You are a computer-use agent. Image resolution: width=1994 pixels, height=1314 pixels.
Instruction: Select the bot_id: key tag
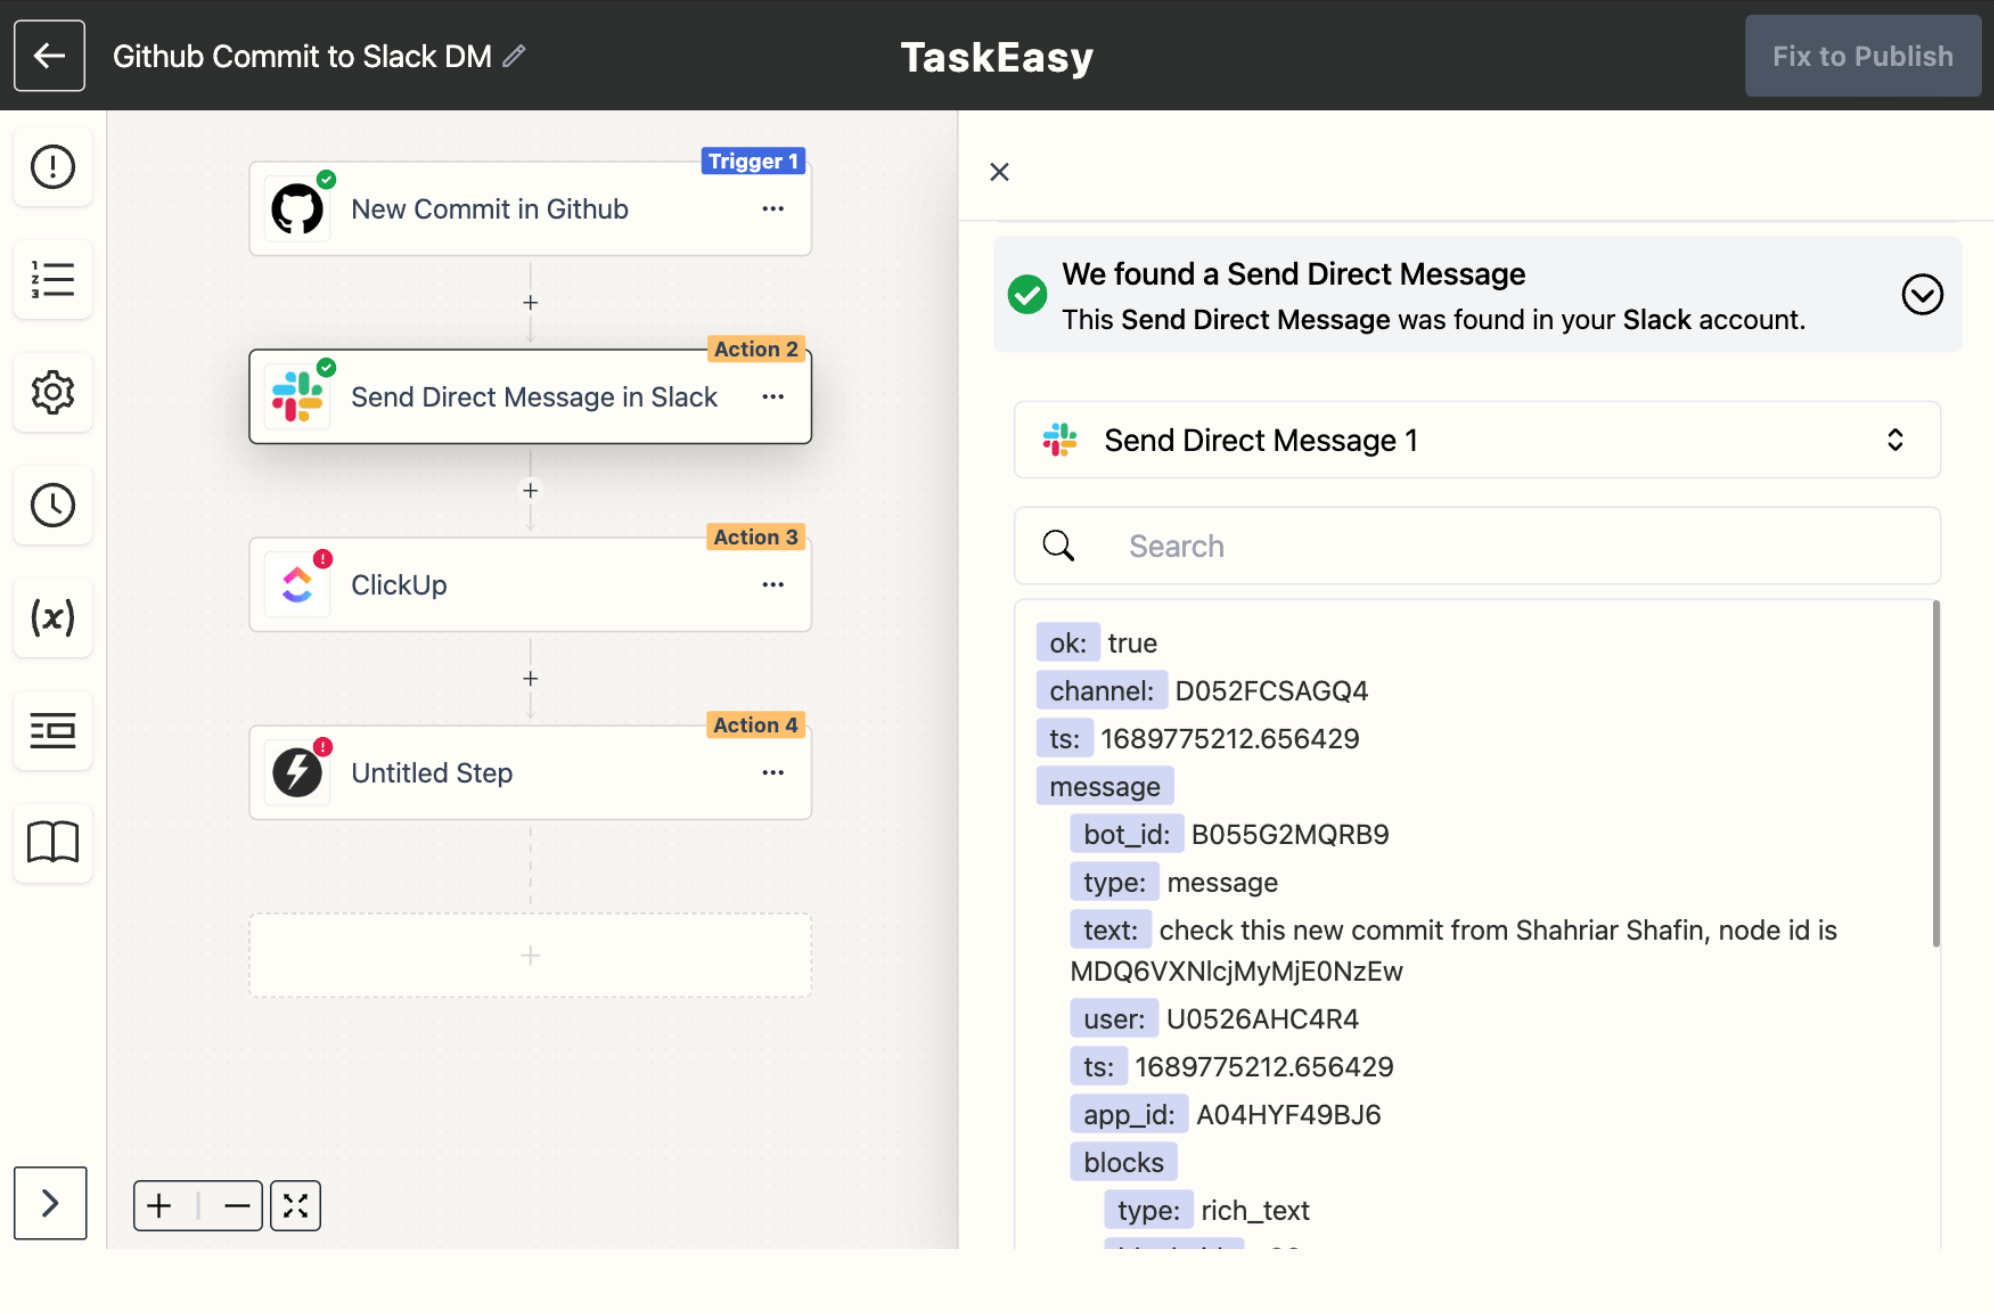tap(1127, 835)
